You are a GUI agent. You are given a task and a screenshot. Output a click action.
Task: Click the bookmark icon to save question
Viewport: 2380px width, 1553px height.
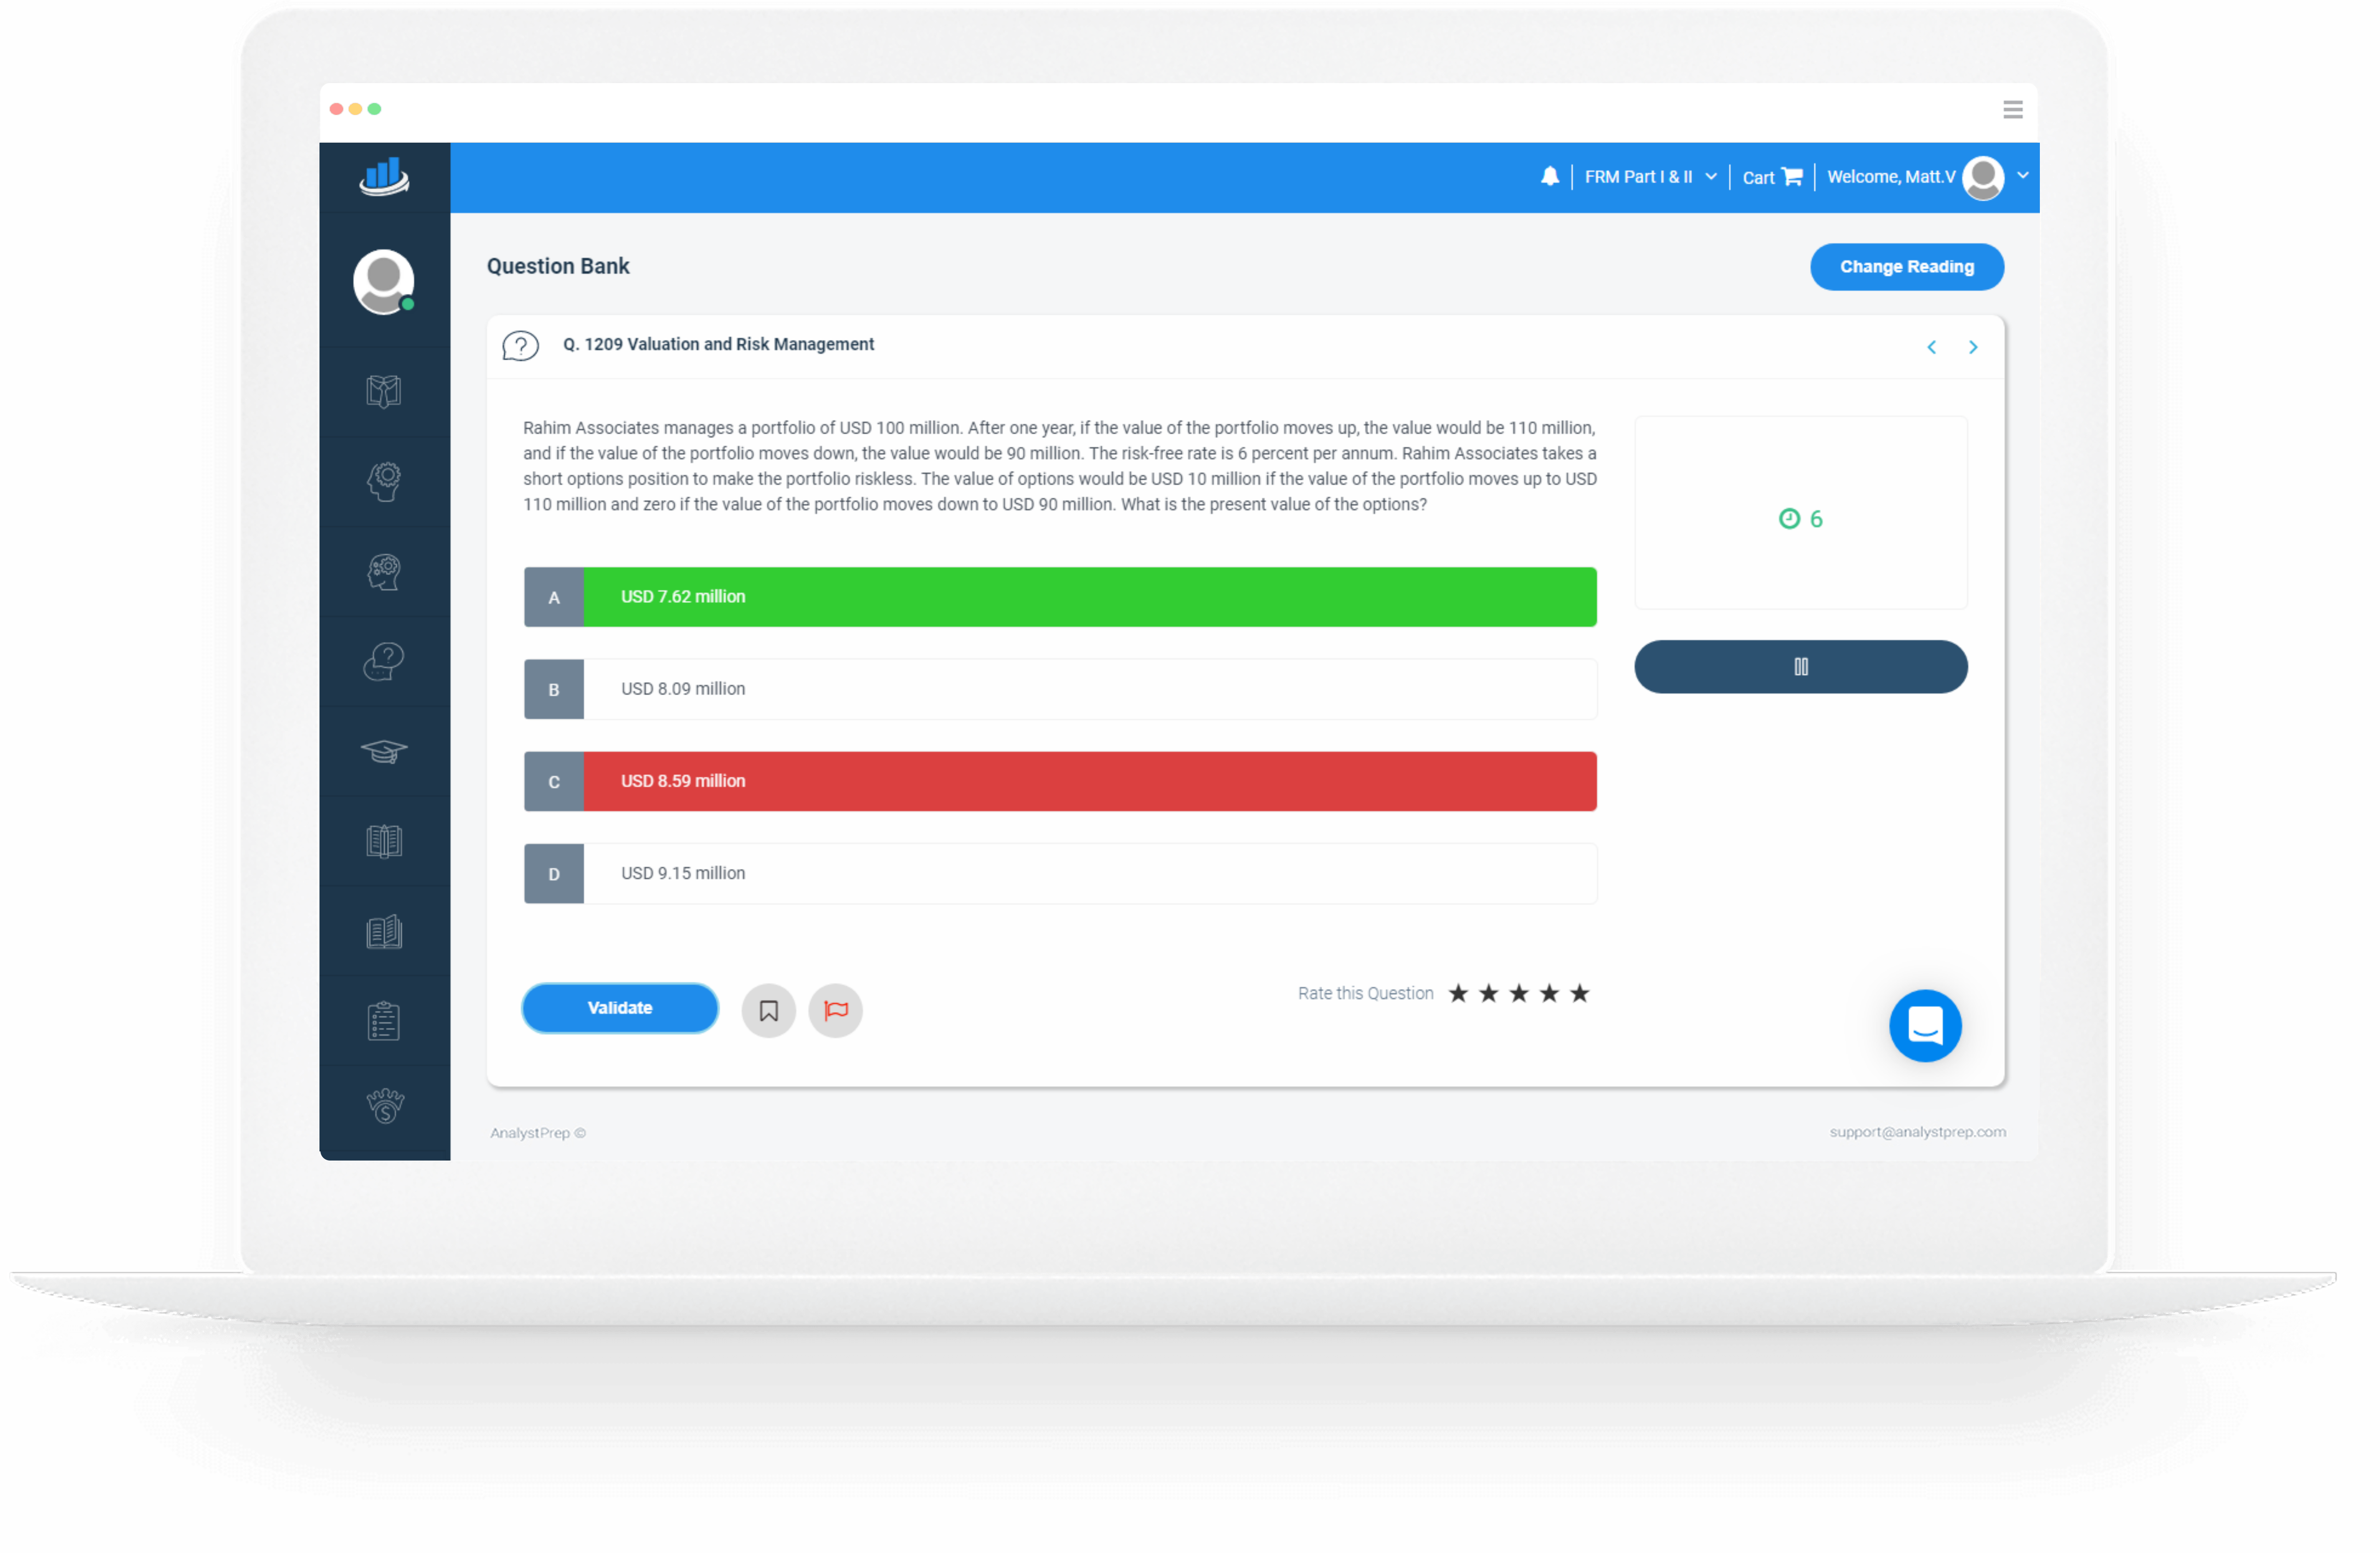[x=769, y=1008]
